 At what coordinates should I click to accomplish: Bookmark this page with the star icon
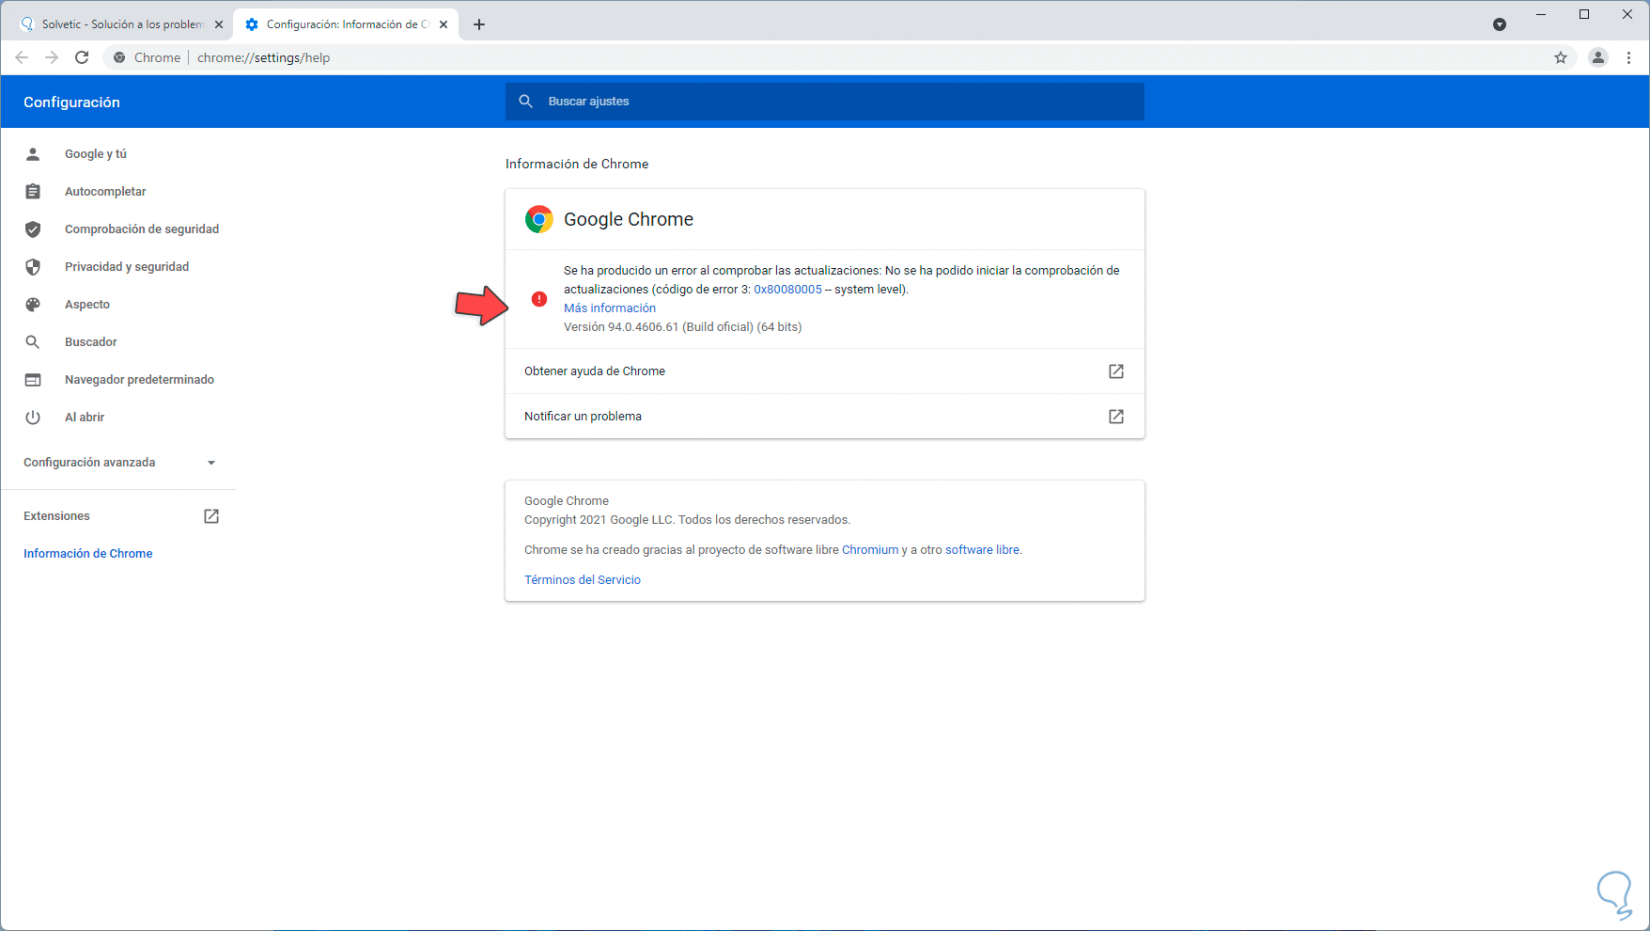[1561, 58]
